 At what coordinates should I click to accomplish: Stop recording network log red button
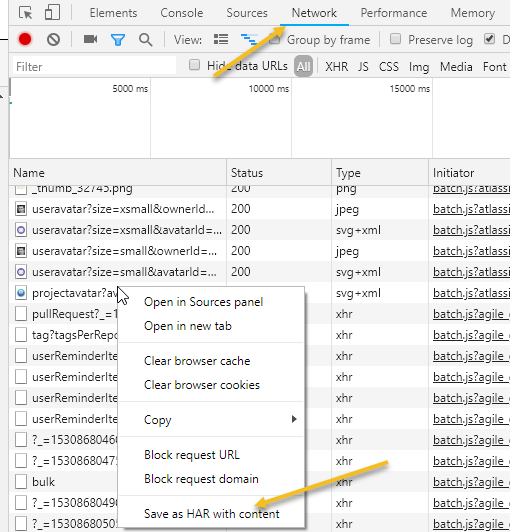[x=25, y=39]
